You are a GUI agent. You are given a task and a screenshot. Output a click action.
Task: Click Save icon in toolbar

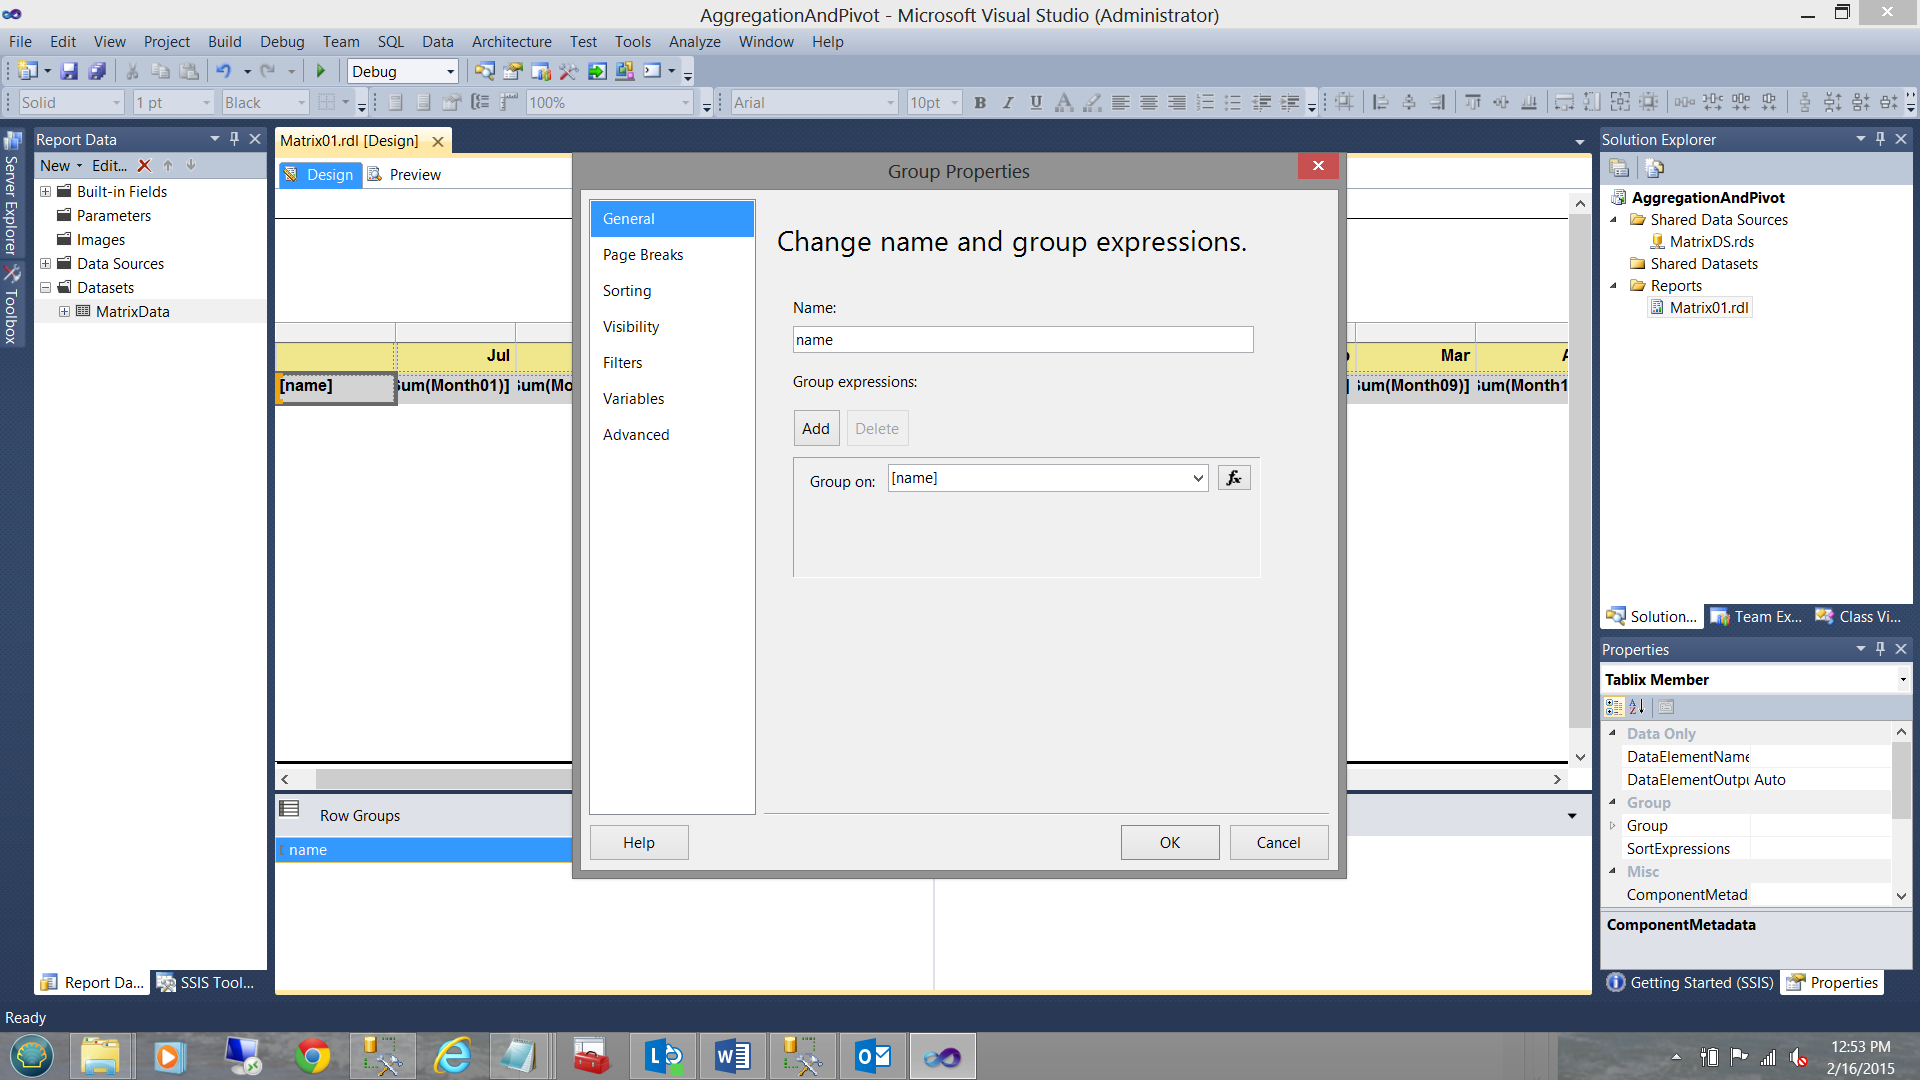pos(69,71)
